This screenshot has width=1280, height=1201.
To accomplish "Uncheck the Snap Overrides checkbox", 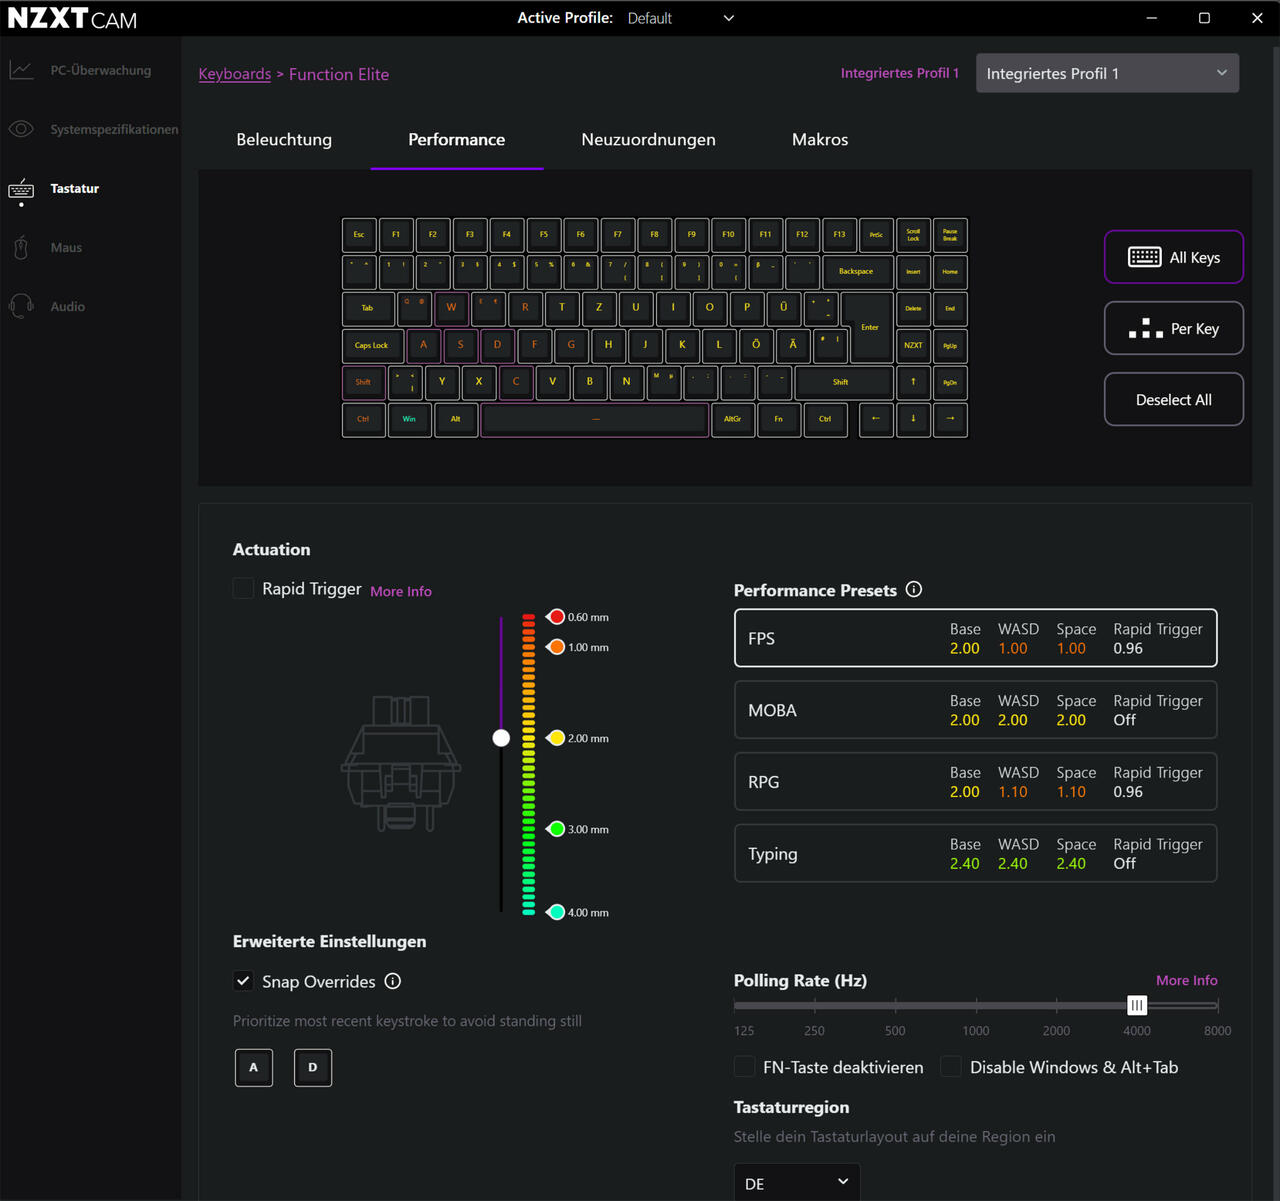I will point(243,981).
